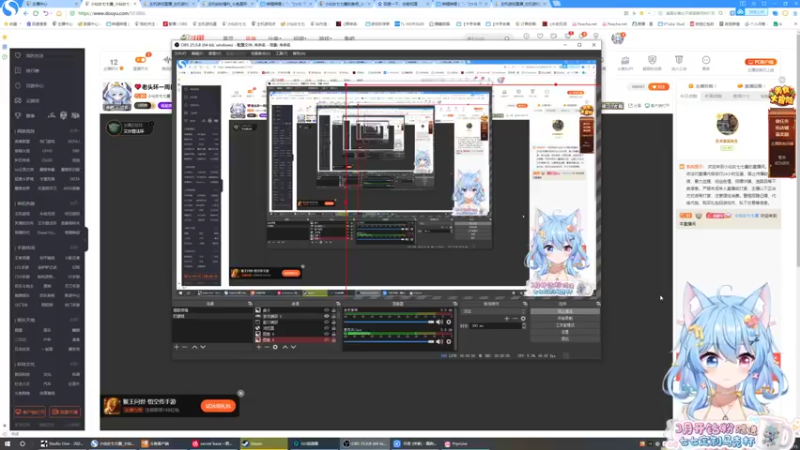Click 设置 button in OBS Controls

[x=565, y=332]
